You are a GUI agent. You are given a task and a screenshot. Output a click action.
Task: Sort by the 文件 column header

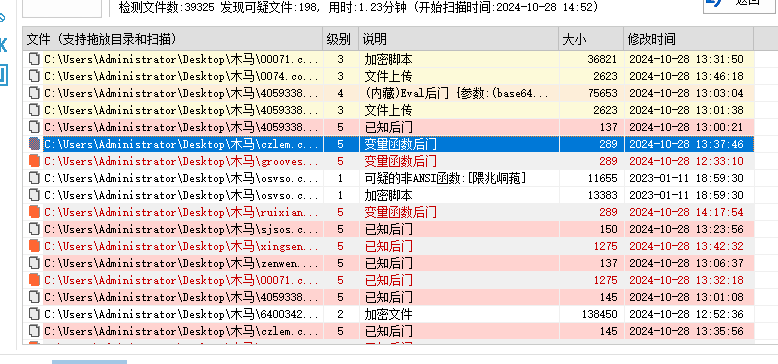(173, 39)
